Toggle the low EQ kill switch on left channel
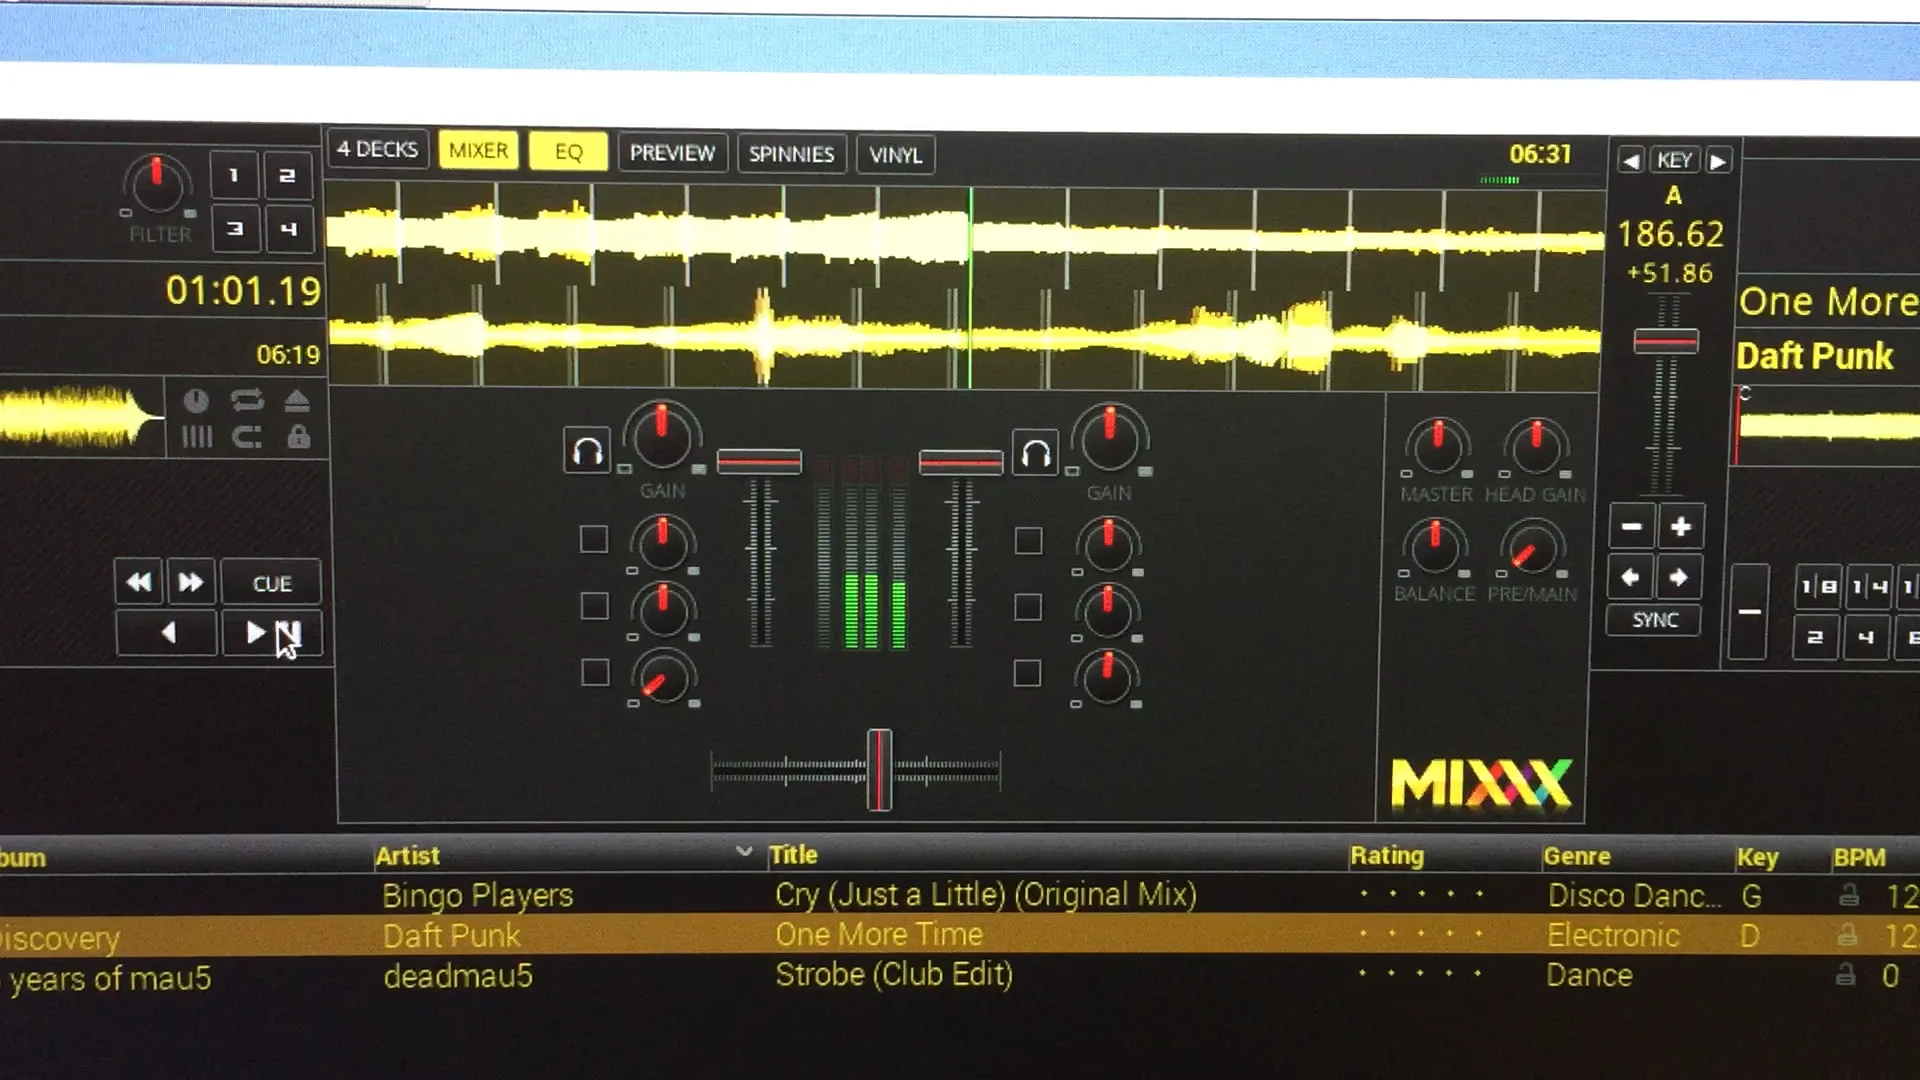This screenshot has width=1920, height=1080. coord(596,672)
